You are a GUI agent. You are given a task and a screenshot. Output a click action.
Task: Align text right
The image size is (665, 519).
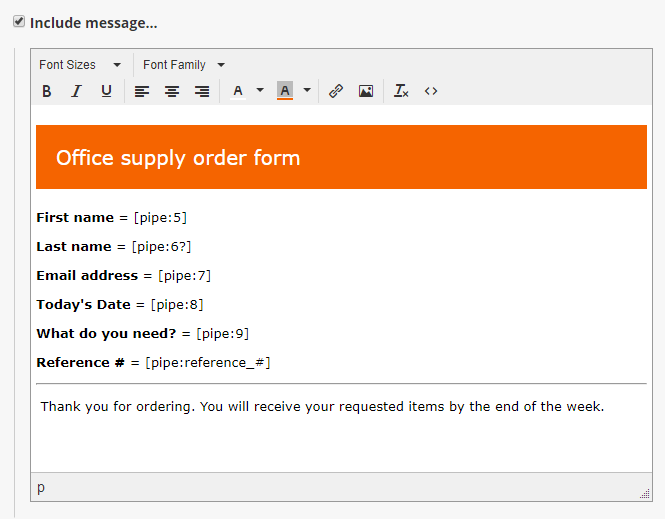click(x=202, y=91)
